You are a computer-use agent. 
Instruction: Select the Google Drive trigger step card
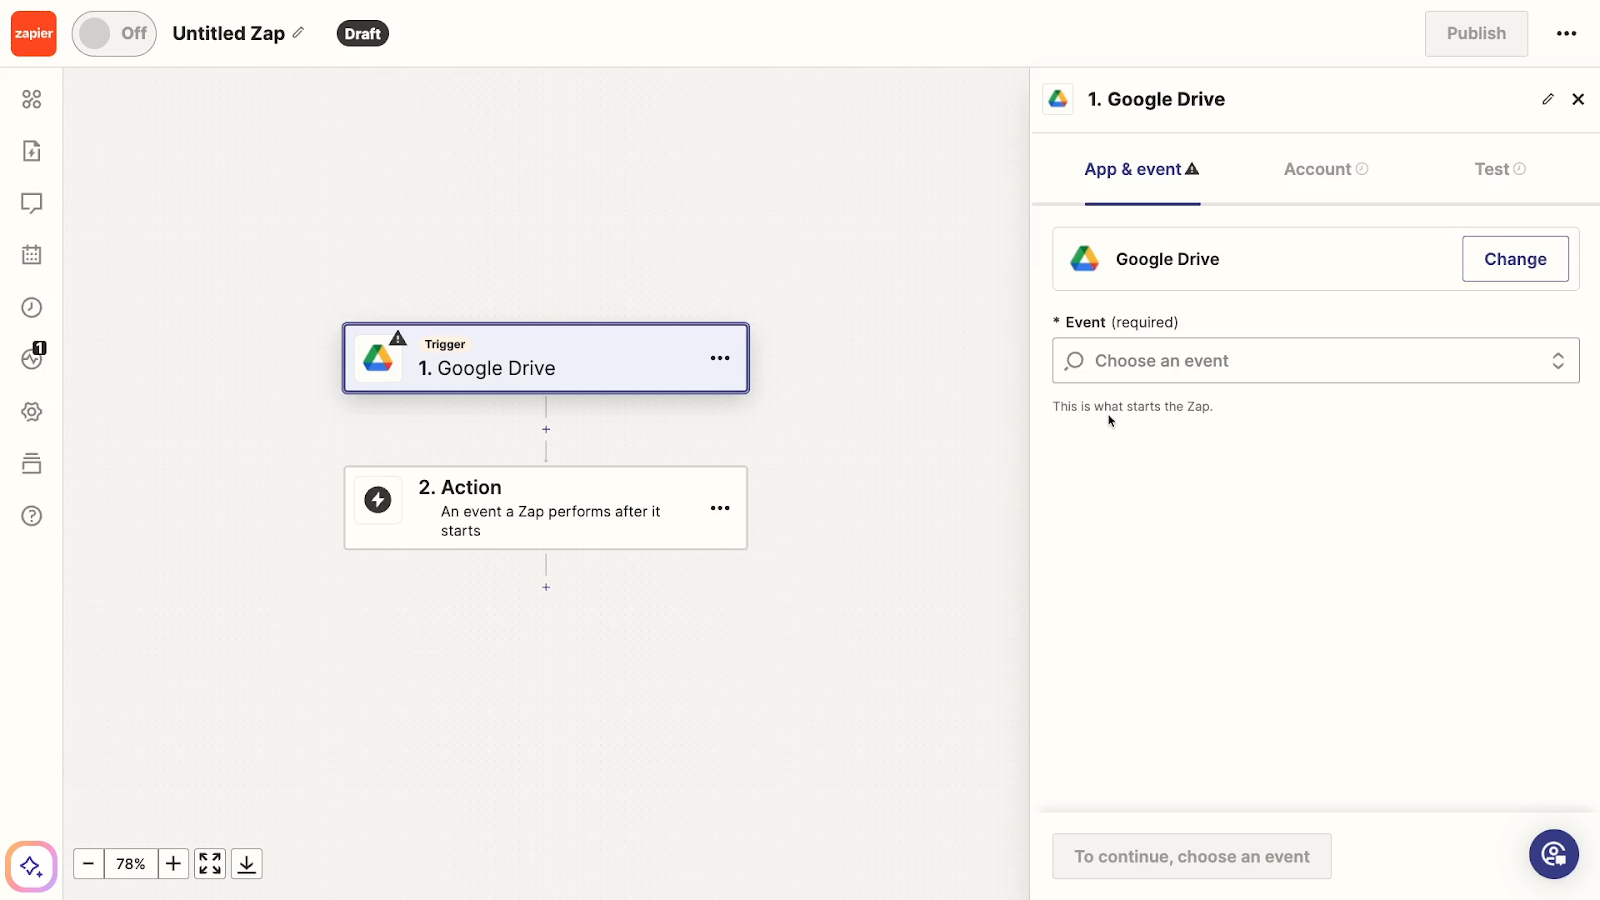[546, 358]
